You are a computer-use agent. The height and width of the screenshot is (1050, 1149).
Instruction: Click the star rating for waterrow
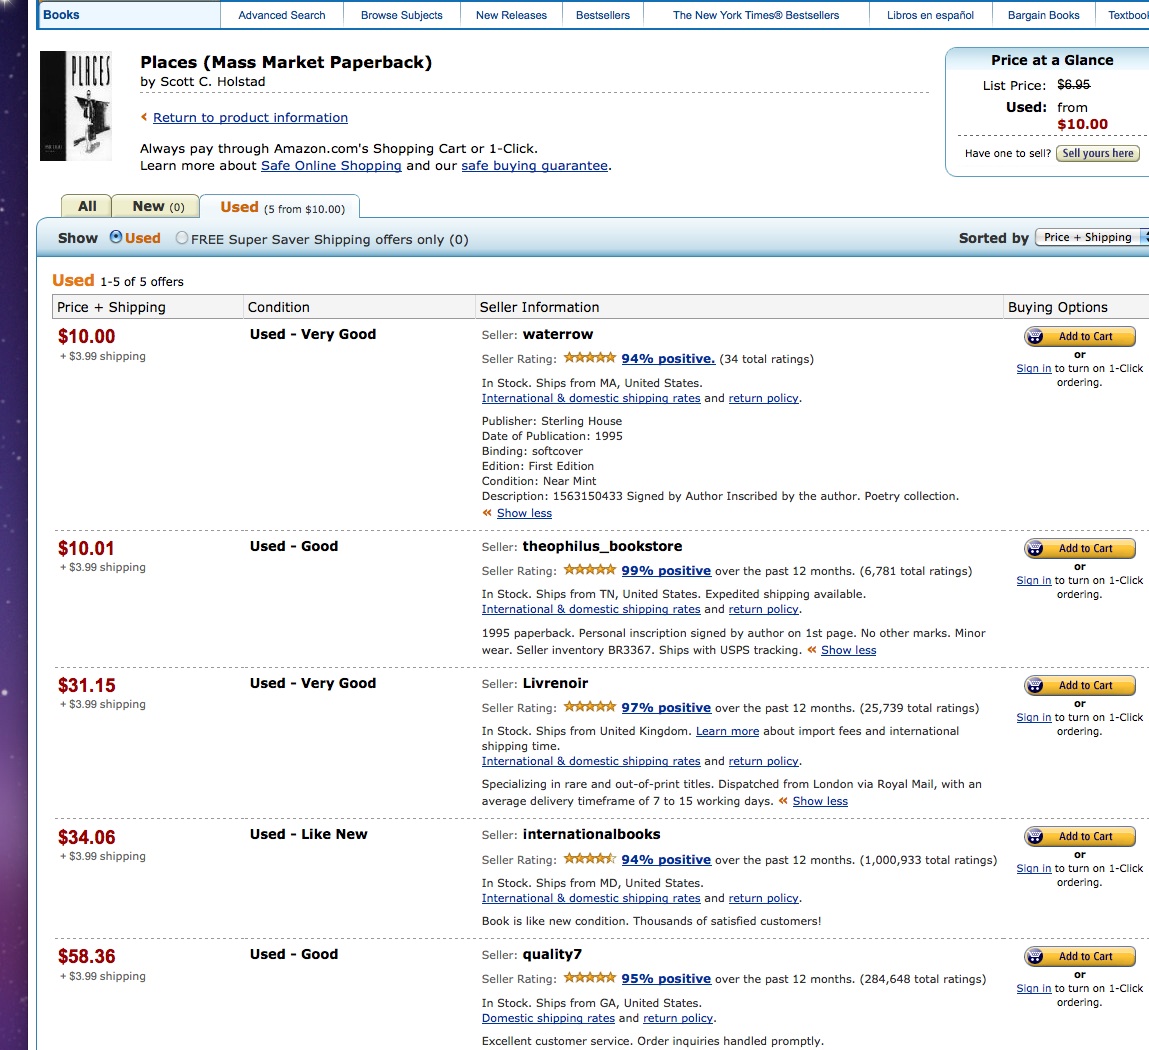click(589, 358)
